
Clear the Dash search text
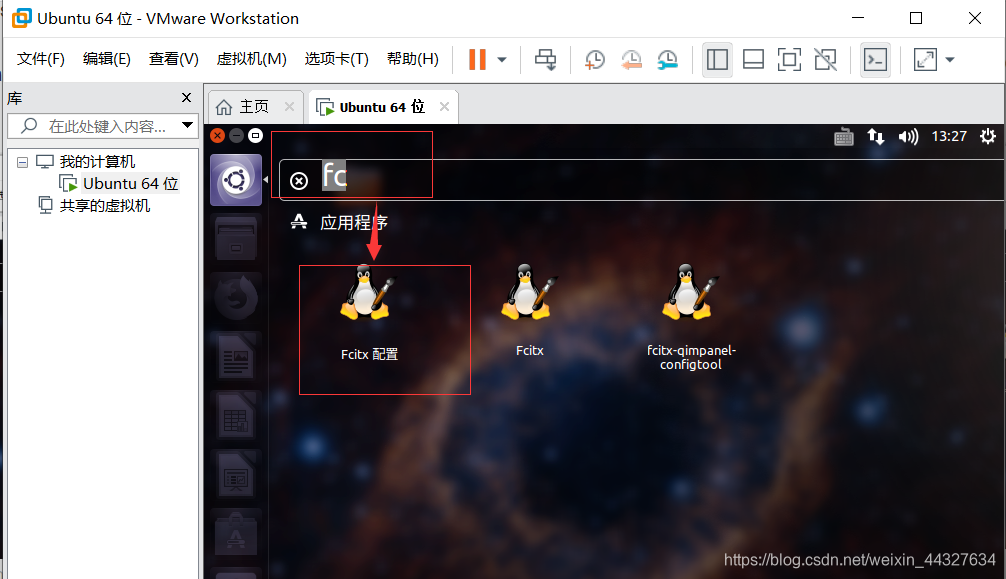click(x=299, y=181)
